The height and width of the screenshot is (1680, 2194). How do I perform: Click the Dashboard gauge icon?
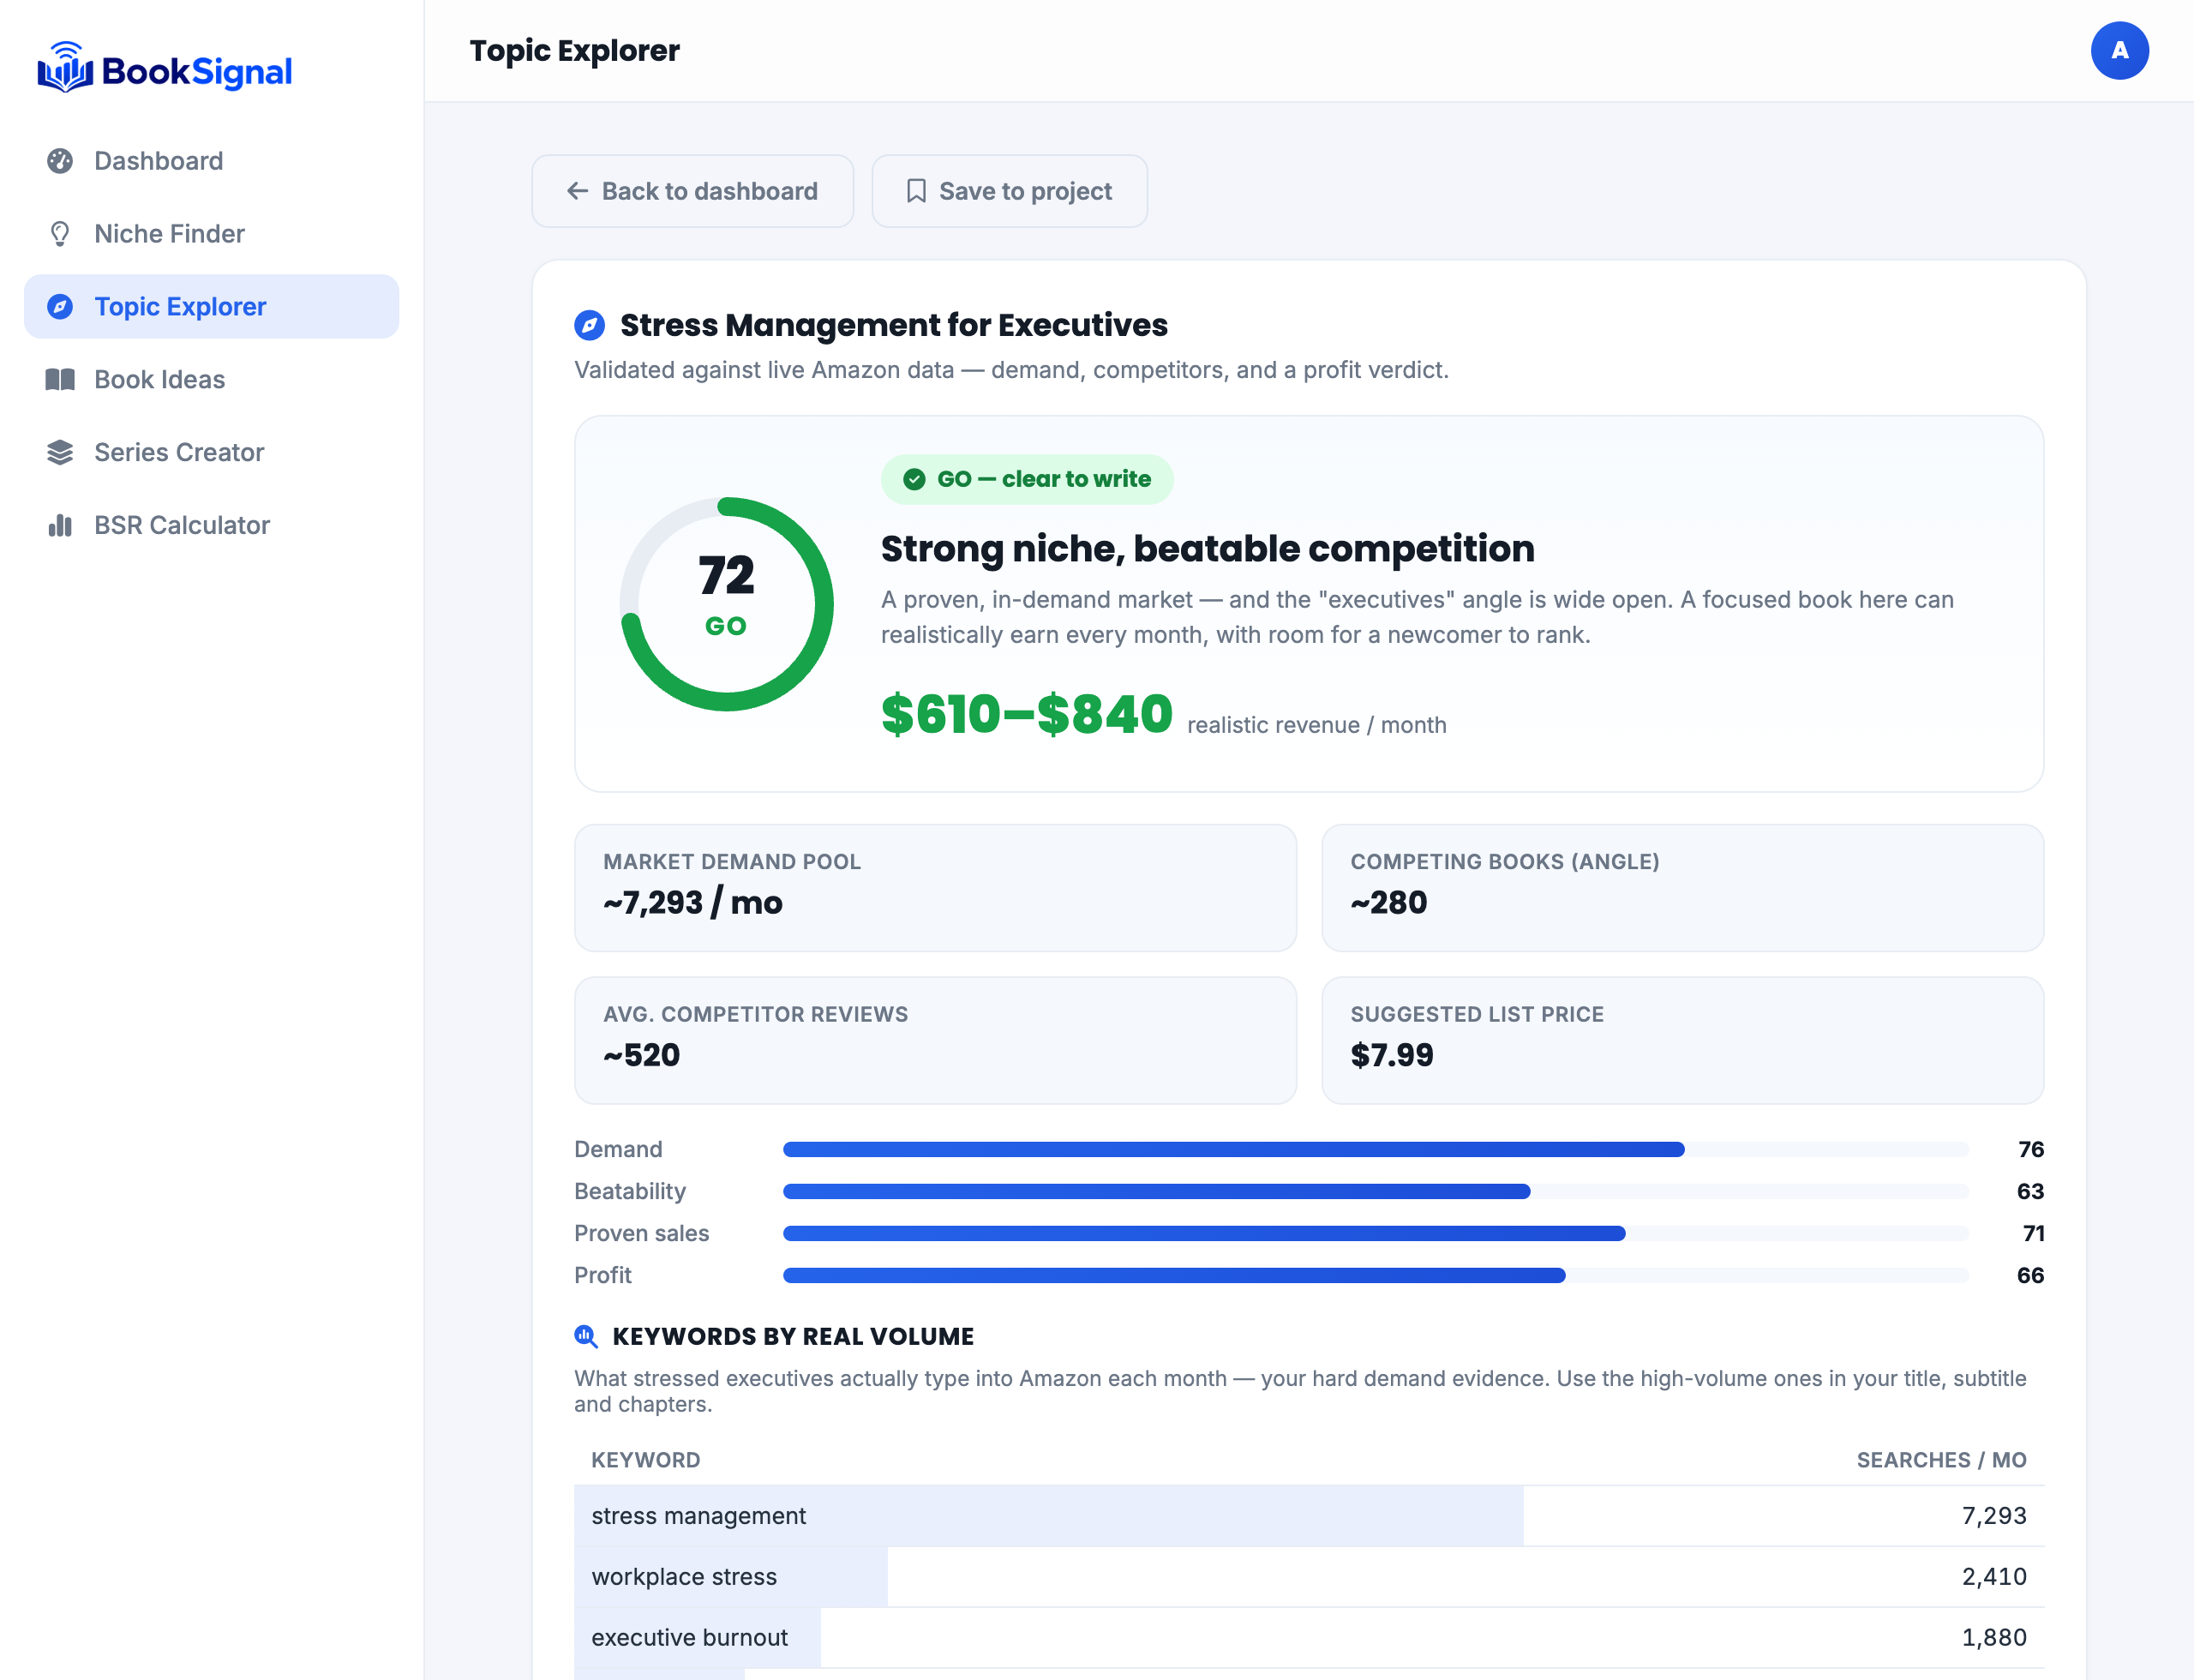pos(60,161)
